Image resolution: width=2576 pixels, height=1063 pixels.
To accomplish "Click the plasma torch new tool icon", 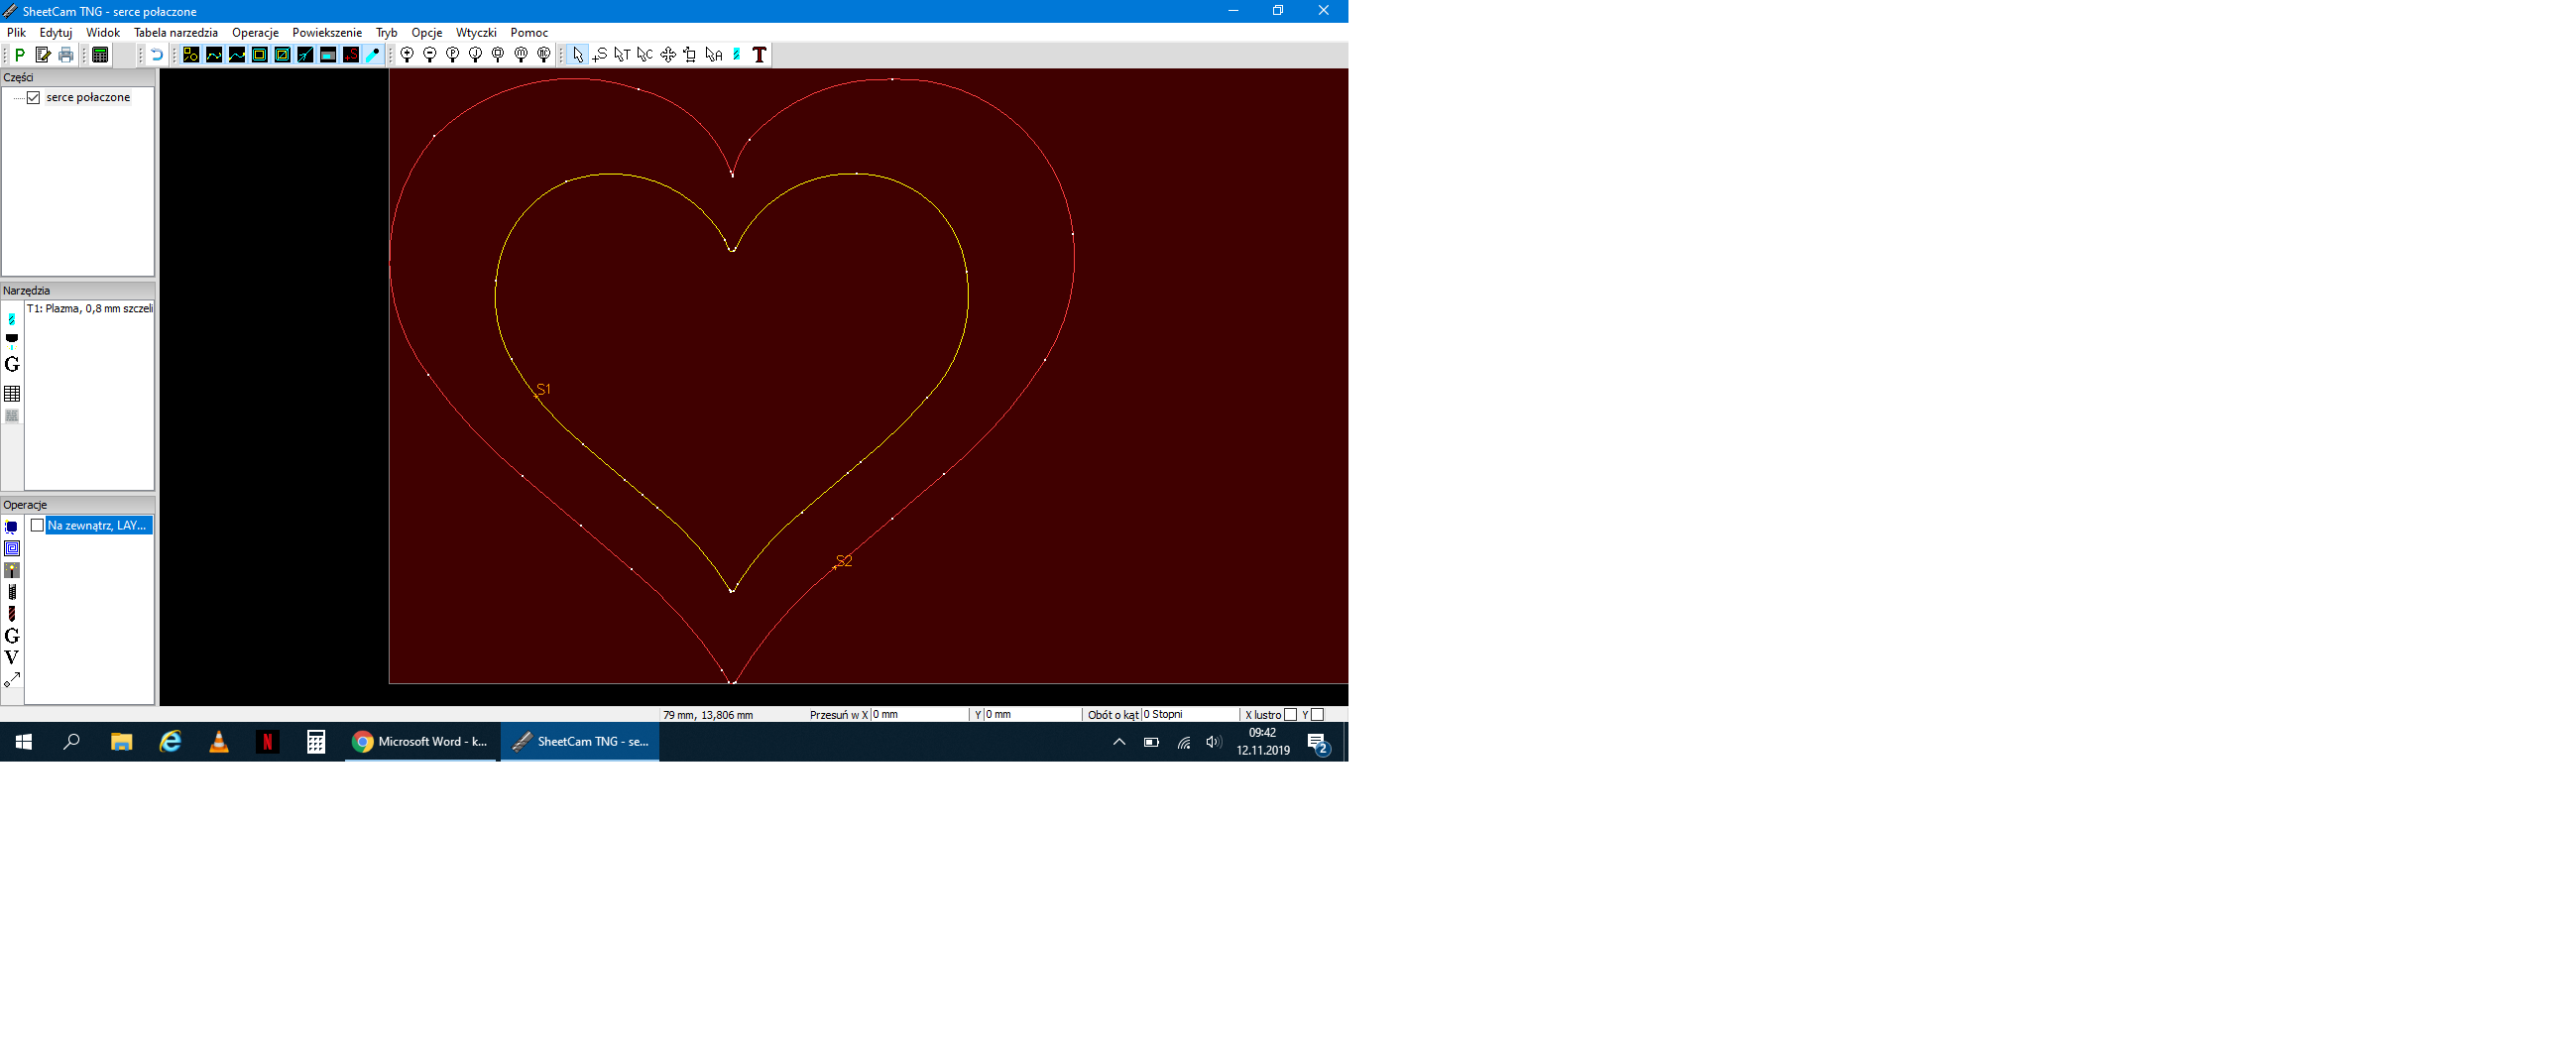I will [x=12, y=341].
